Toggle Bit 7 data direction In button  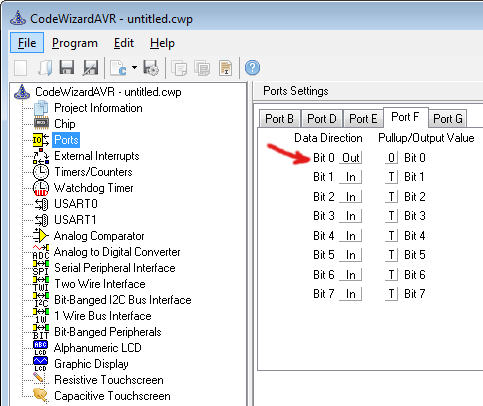coord(351,294)
